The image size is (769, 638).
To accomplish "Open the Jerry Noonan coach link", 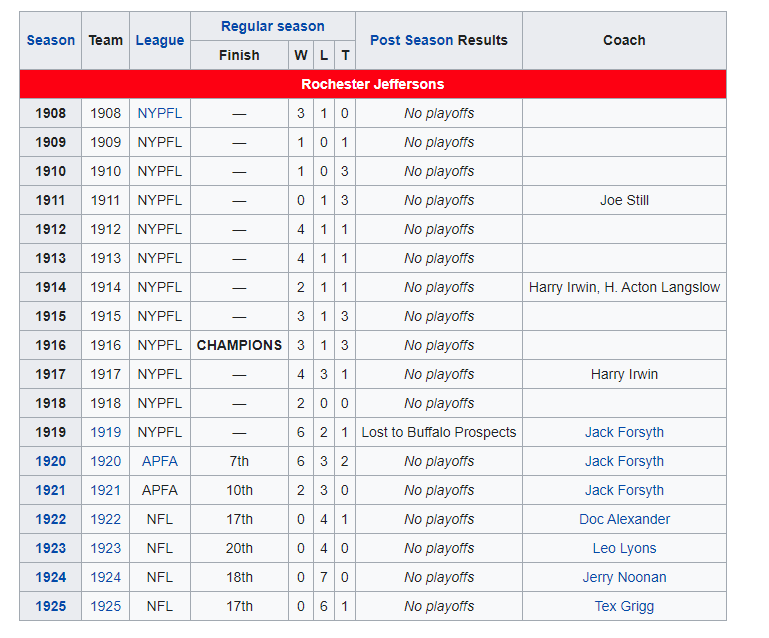I will click(624, 577).
